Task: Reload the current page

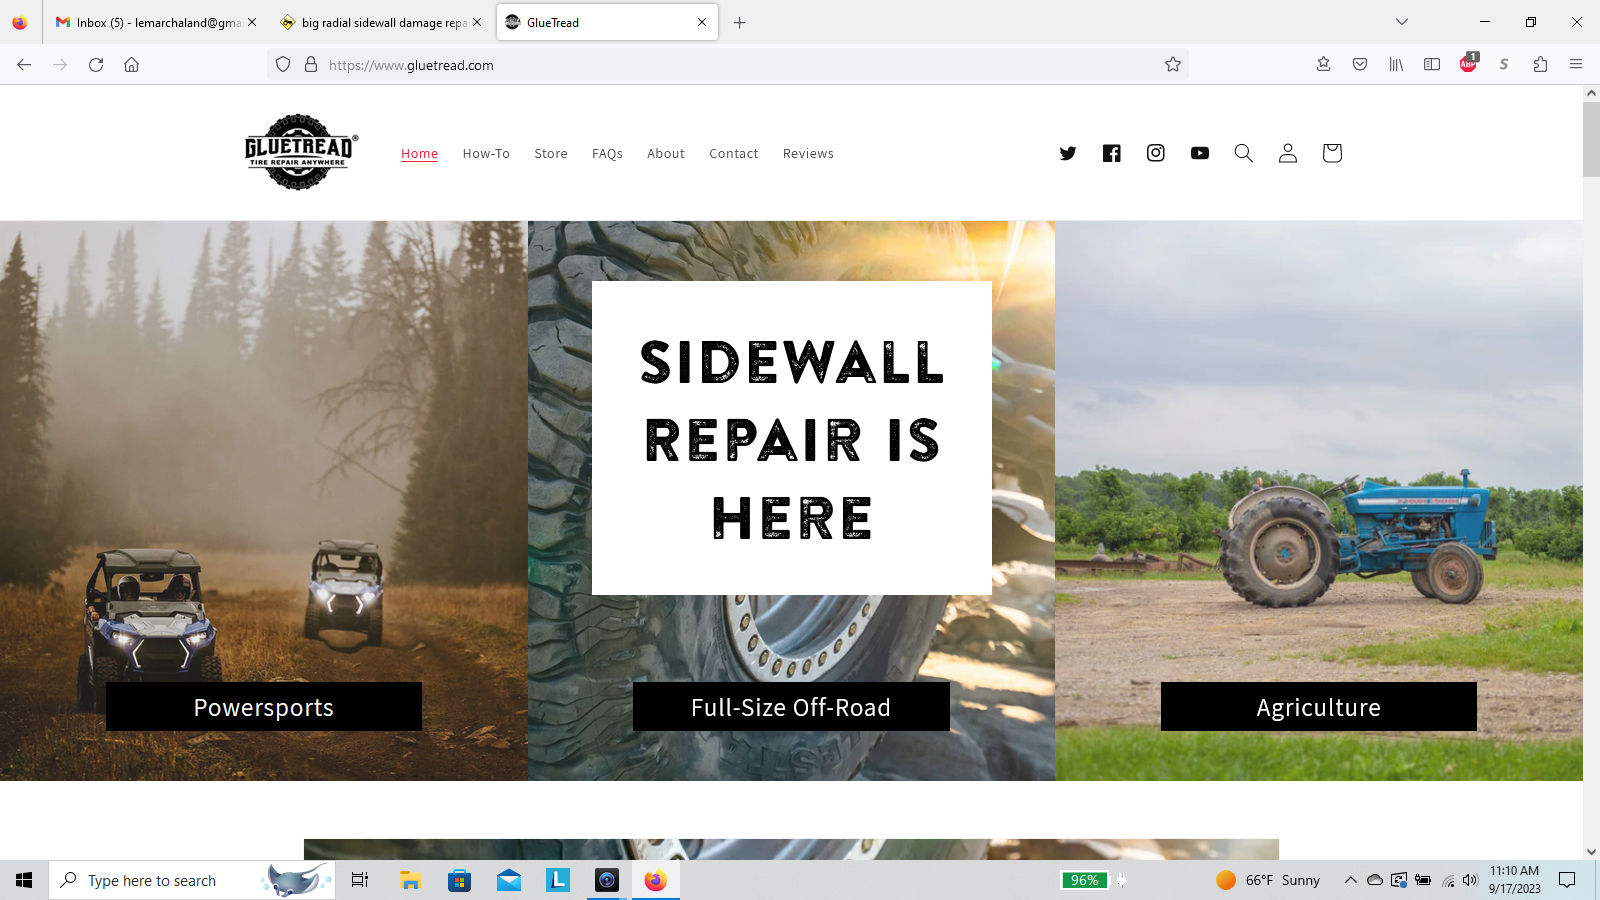Action: (x=96, y=65)
